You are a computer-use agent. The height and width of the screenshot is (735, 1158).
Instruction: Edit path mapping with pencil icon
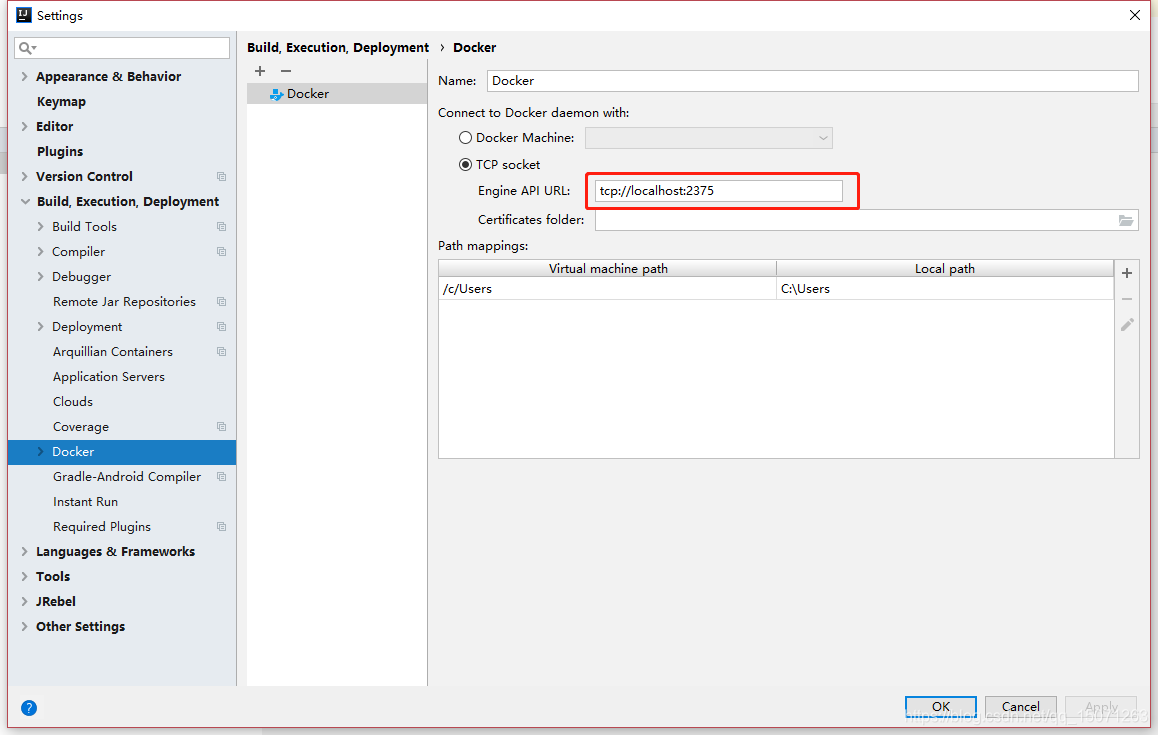pyautogui.click(x=1127, y=324)
